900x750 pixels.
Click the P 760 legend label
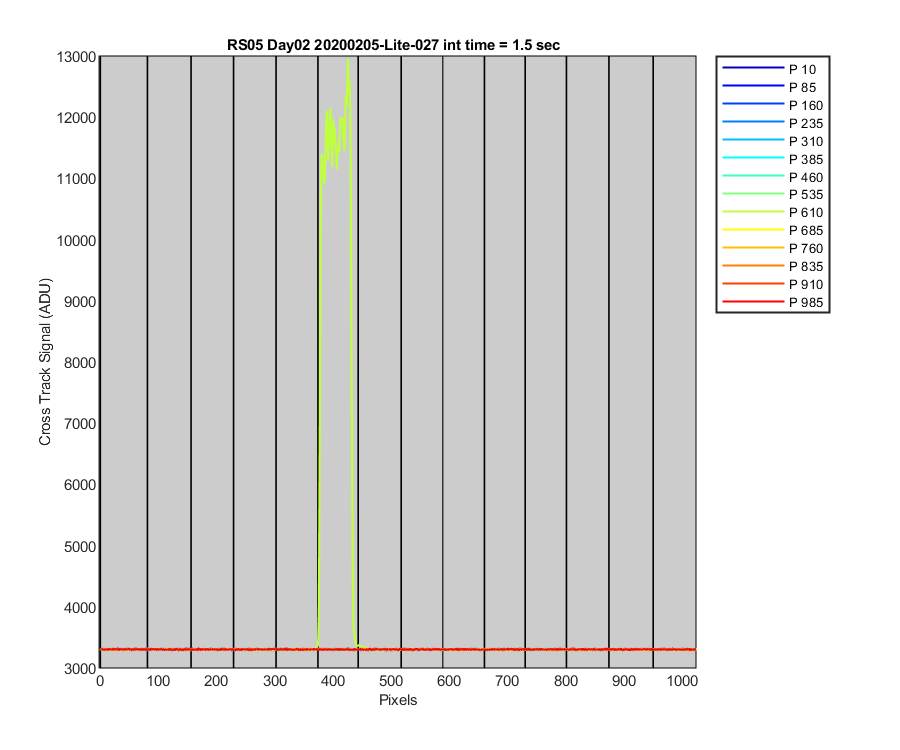click(x=806, y=248)
